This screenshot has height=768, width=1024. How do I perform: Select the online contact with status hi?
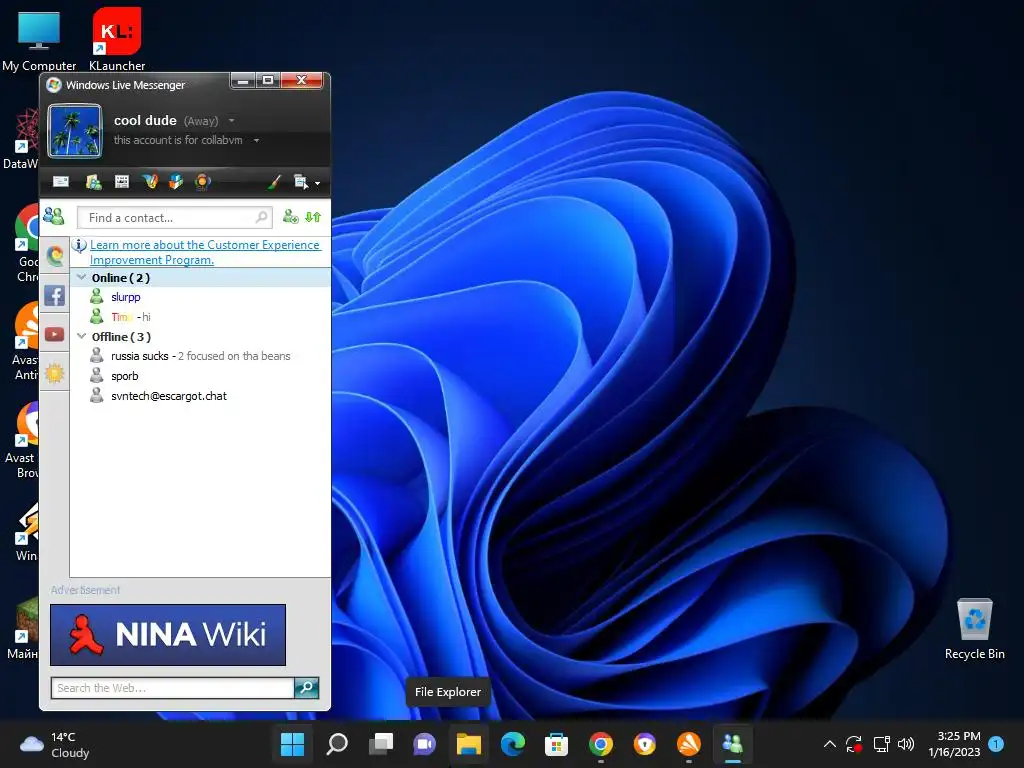131,317
